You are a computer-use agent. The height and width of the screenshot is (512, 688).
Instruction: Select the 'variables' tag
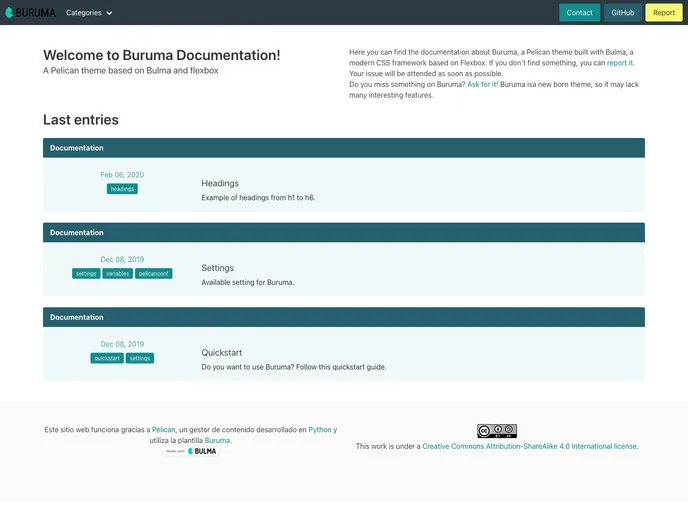[118, 273]
